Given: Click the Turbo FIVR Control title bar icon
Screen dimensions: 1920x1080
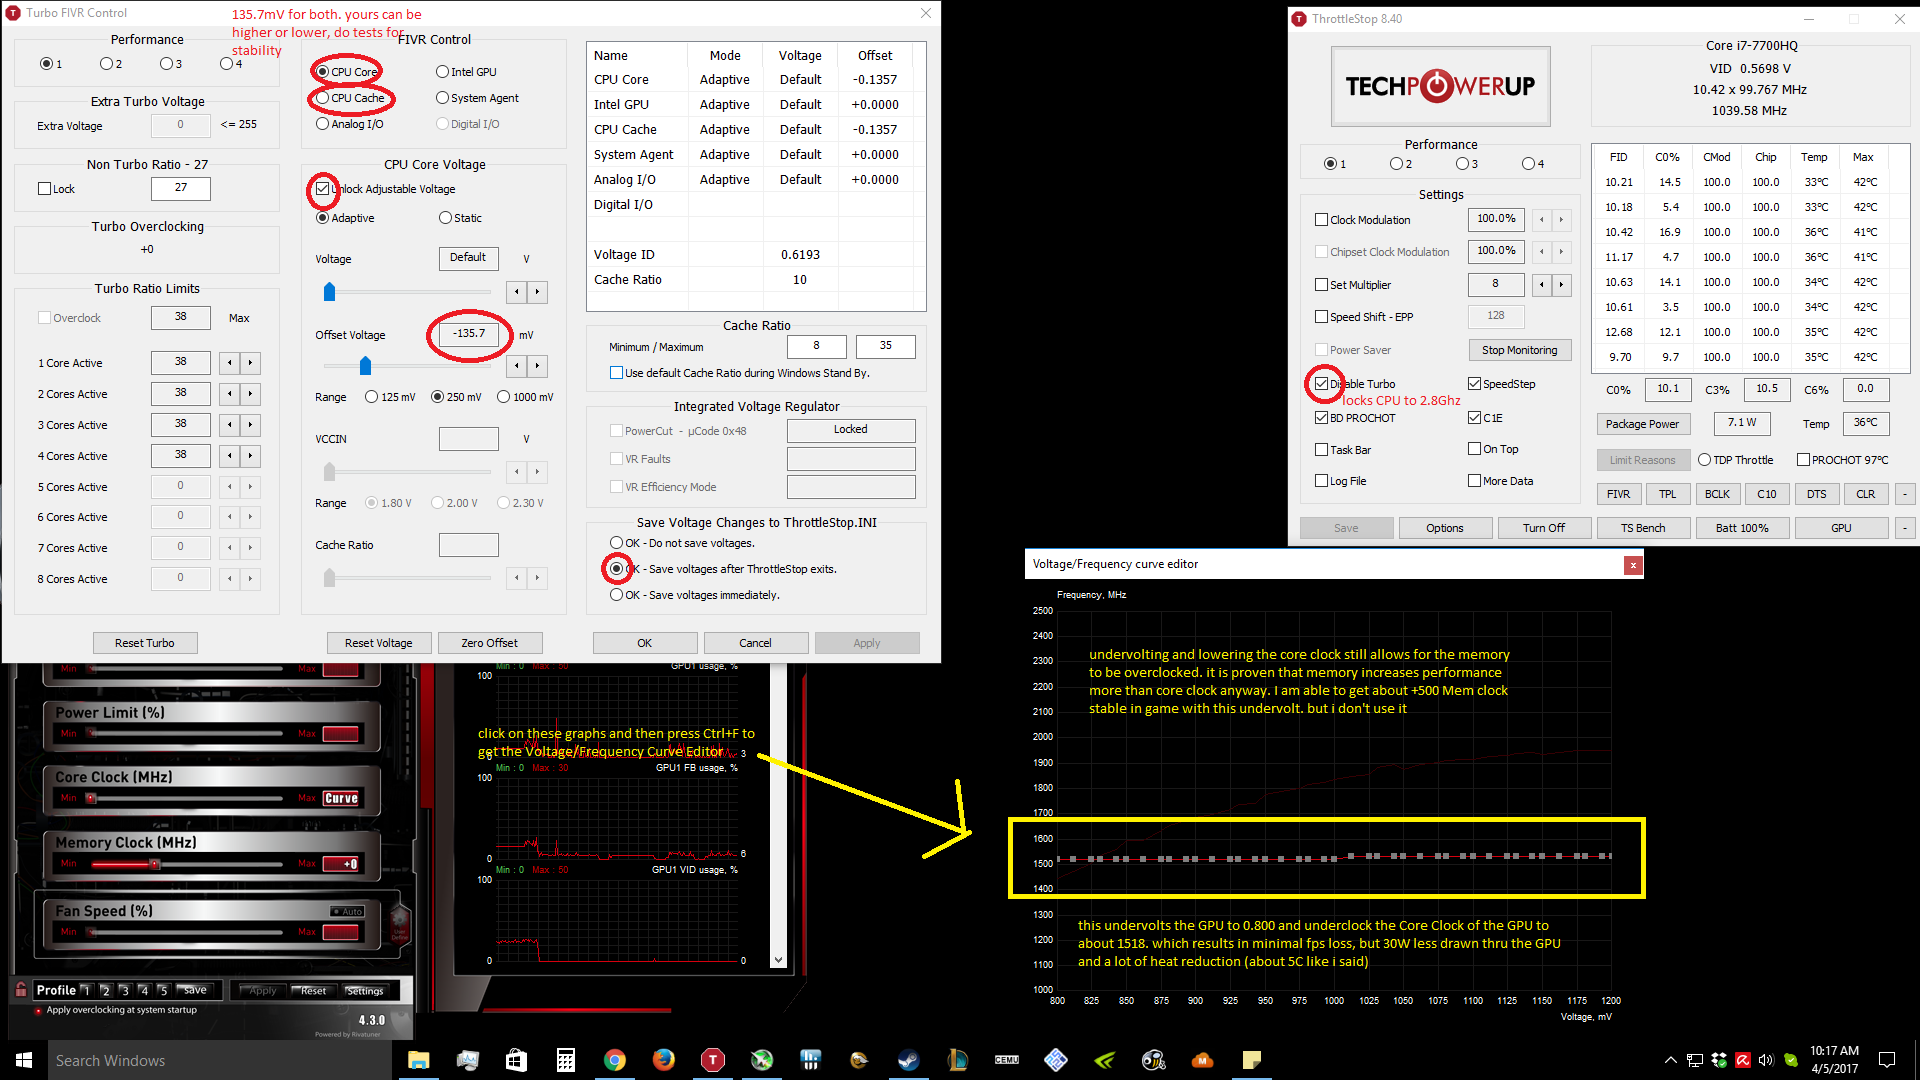Looking at the screenshot, I should tap(14, 13).
